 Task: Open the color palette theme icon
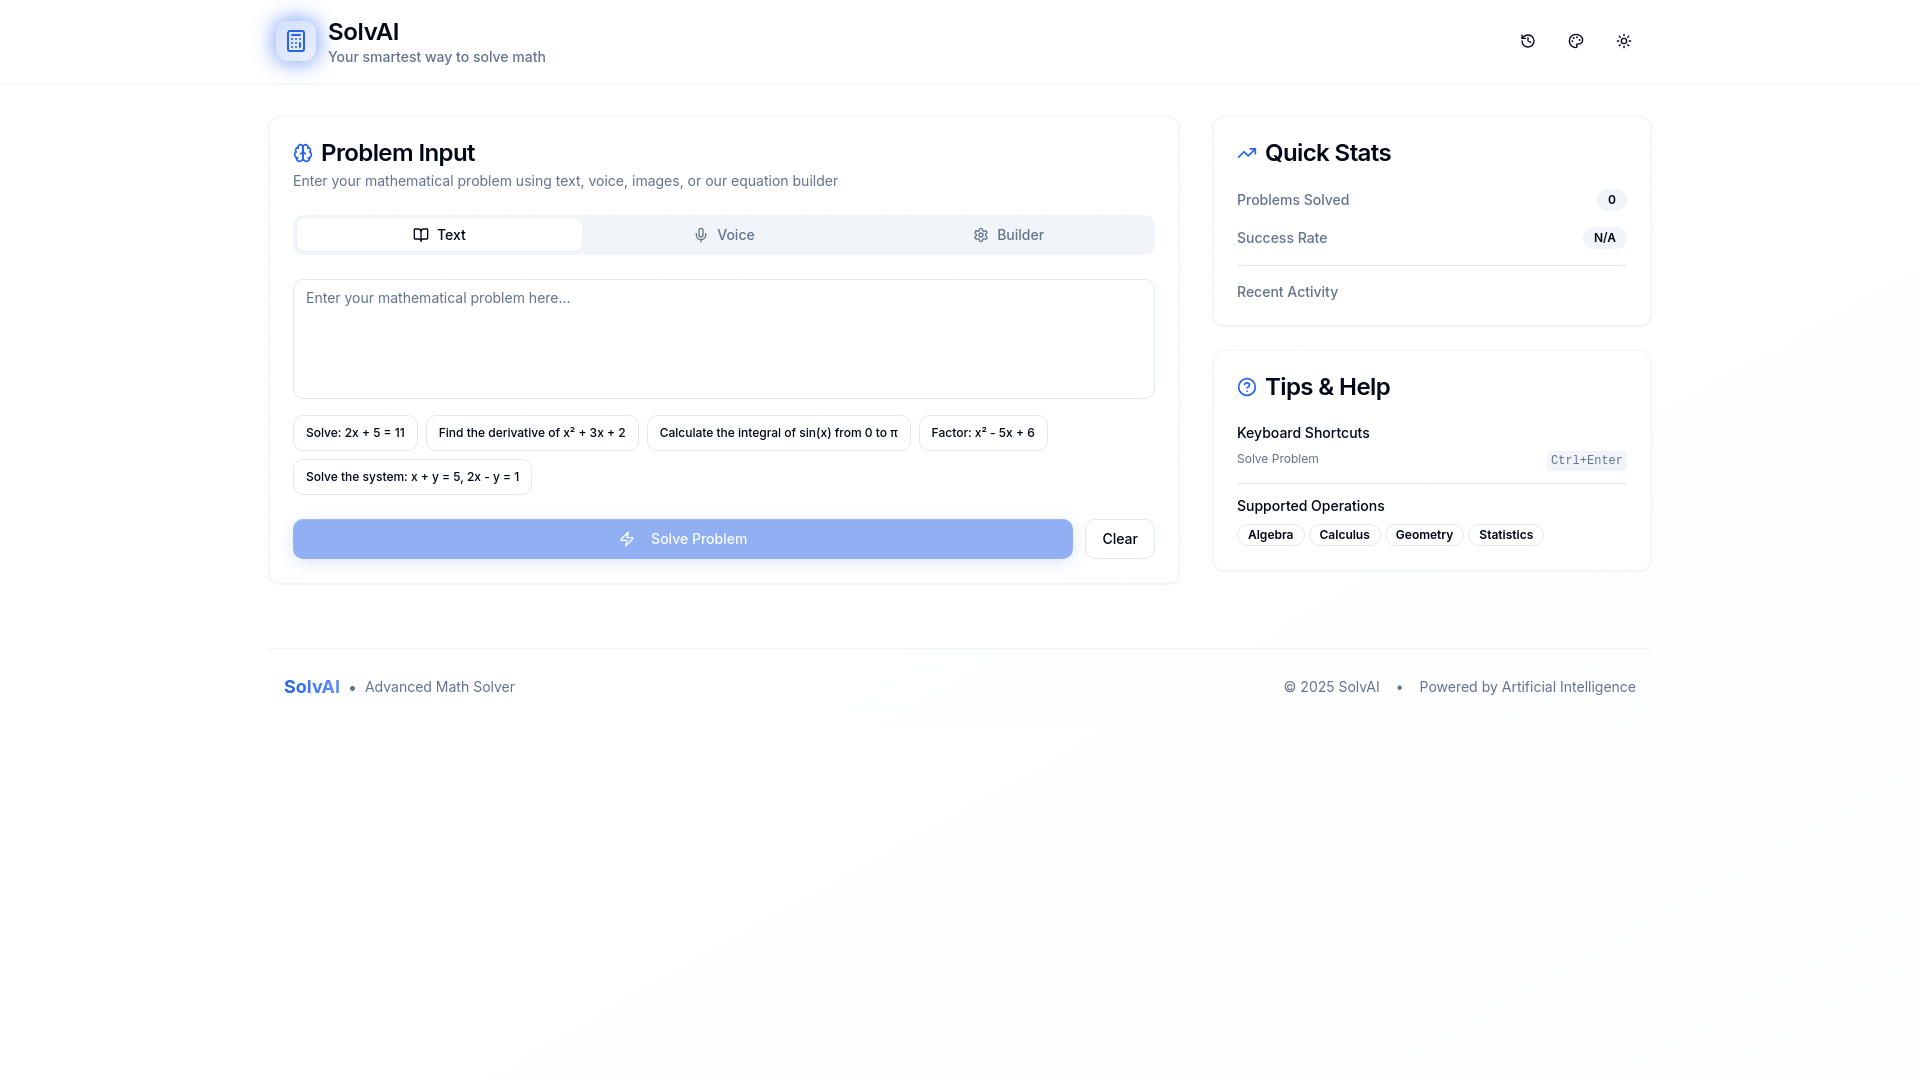pos(1576,41)
